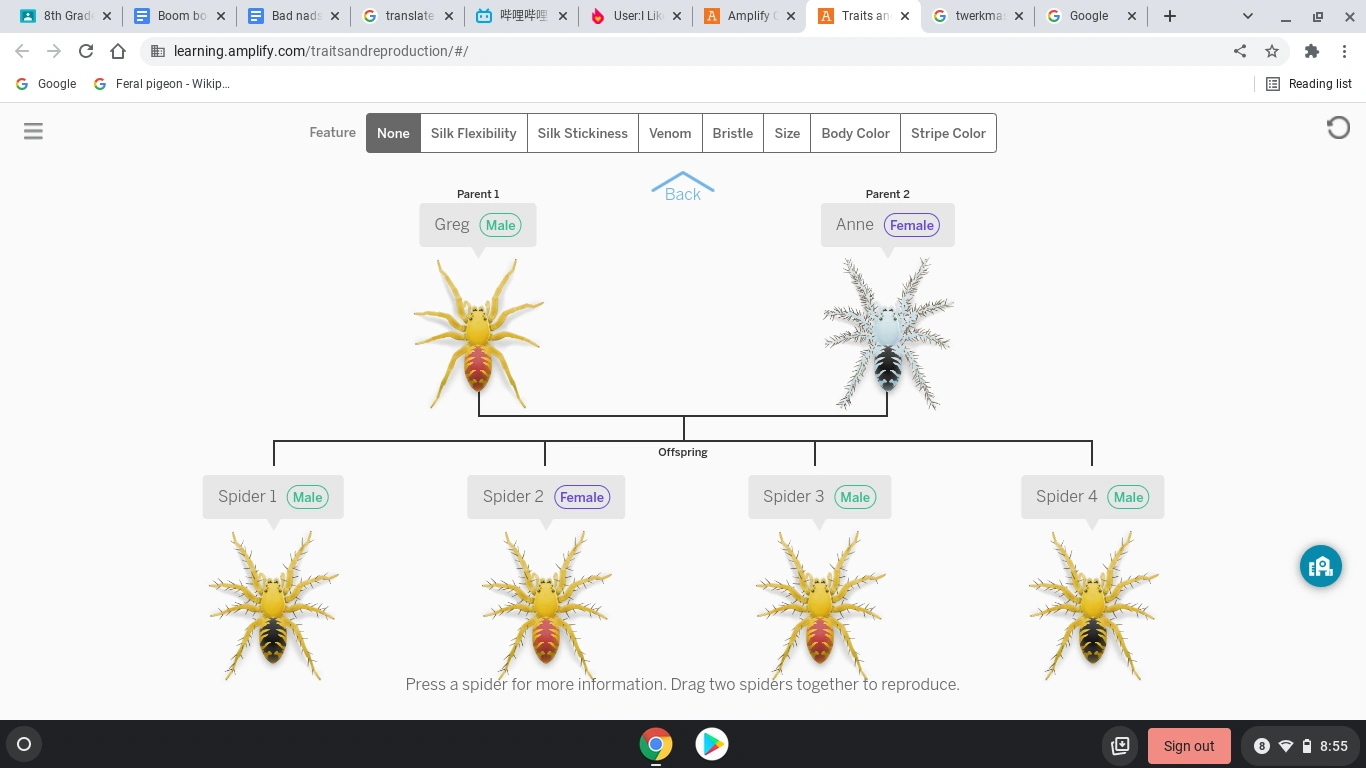This screenshot has height=768, width=1366.
Task: Turn on the Stripe Color feature
Action: point(947,133)
